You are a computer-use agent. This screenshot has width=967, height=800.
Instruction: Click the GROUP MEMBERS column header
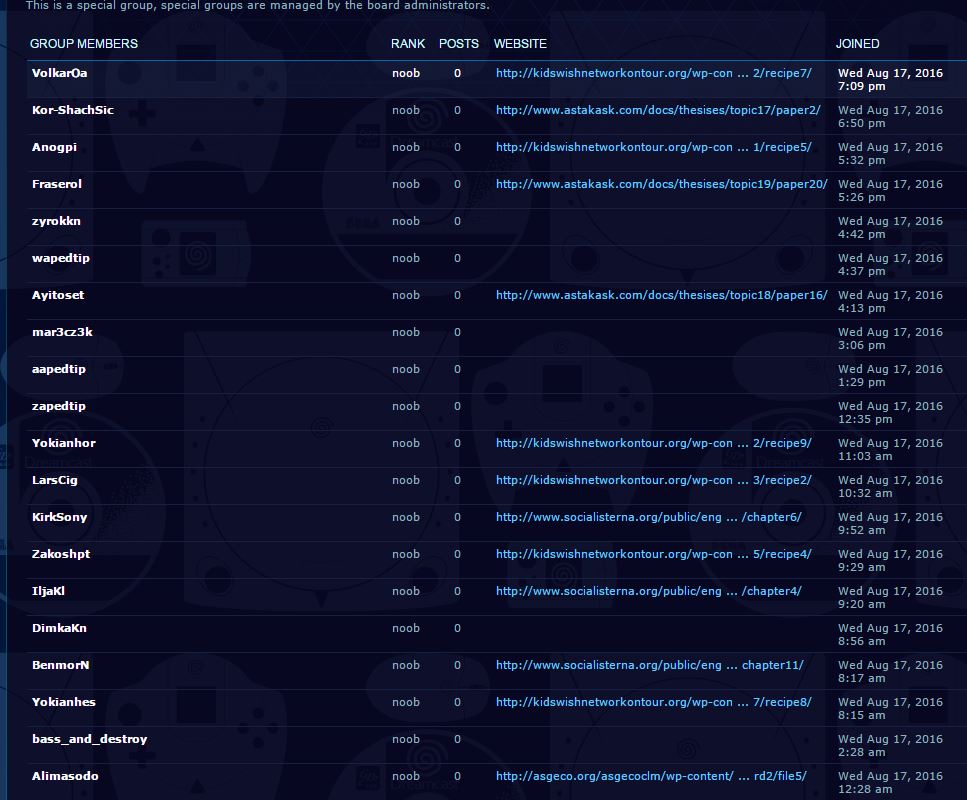(x=84, y=44)
